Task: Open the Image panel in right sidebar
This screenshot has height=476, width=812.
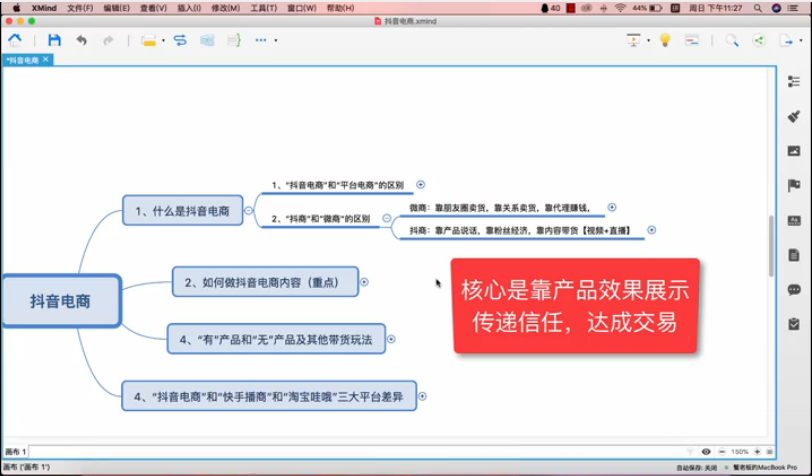Action: pyautogui.click(x=794, y=151)
